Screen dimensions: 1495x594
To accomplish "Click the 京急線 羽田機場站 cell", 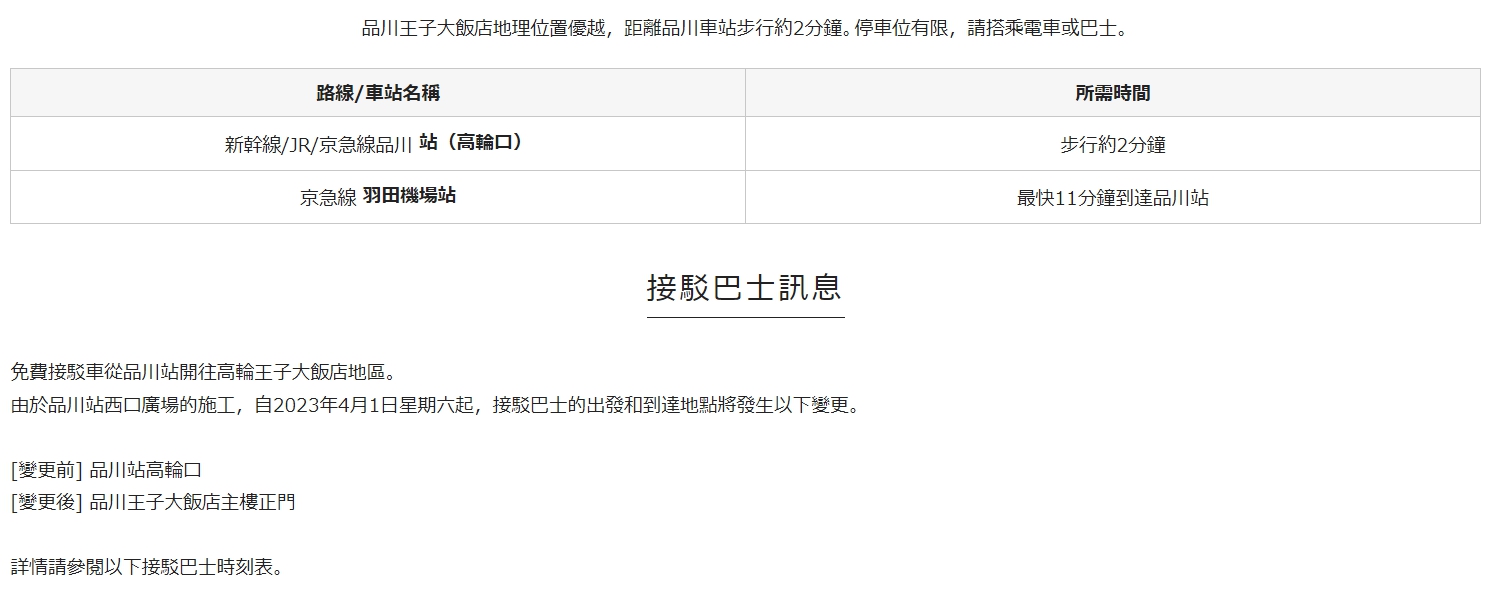I will coord(378,197).
